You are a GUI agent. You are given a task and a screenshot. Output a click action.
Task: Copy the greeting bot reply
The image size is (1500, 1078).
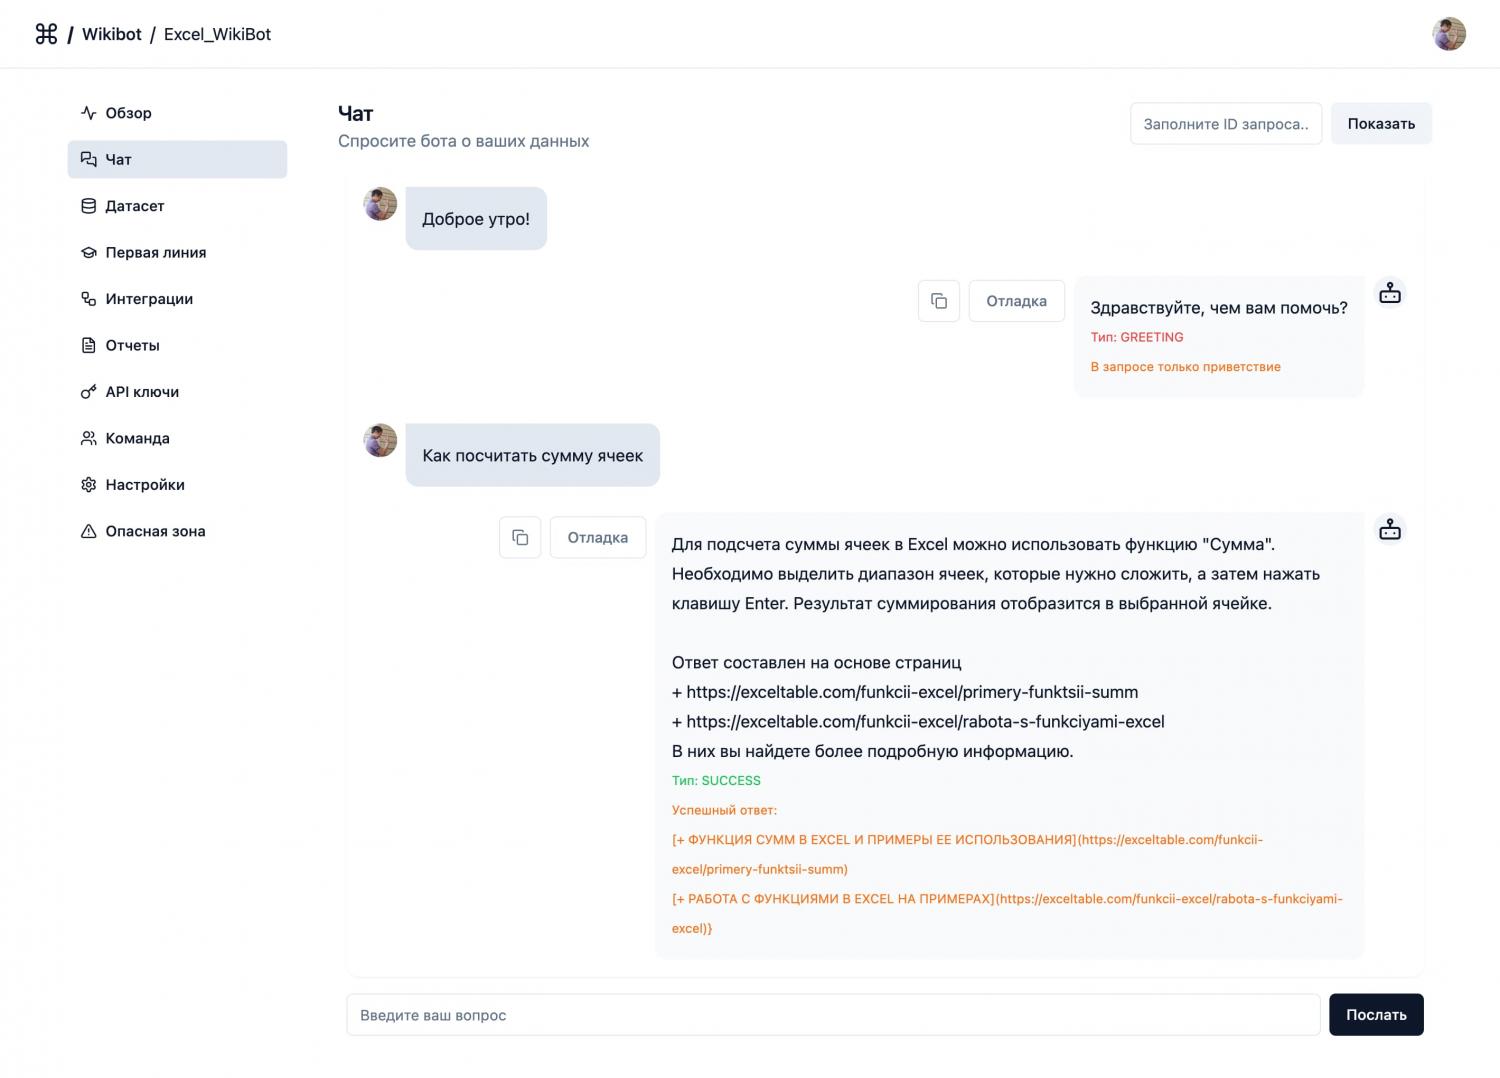(938, 301)
